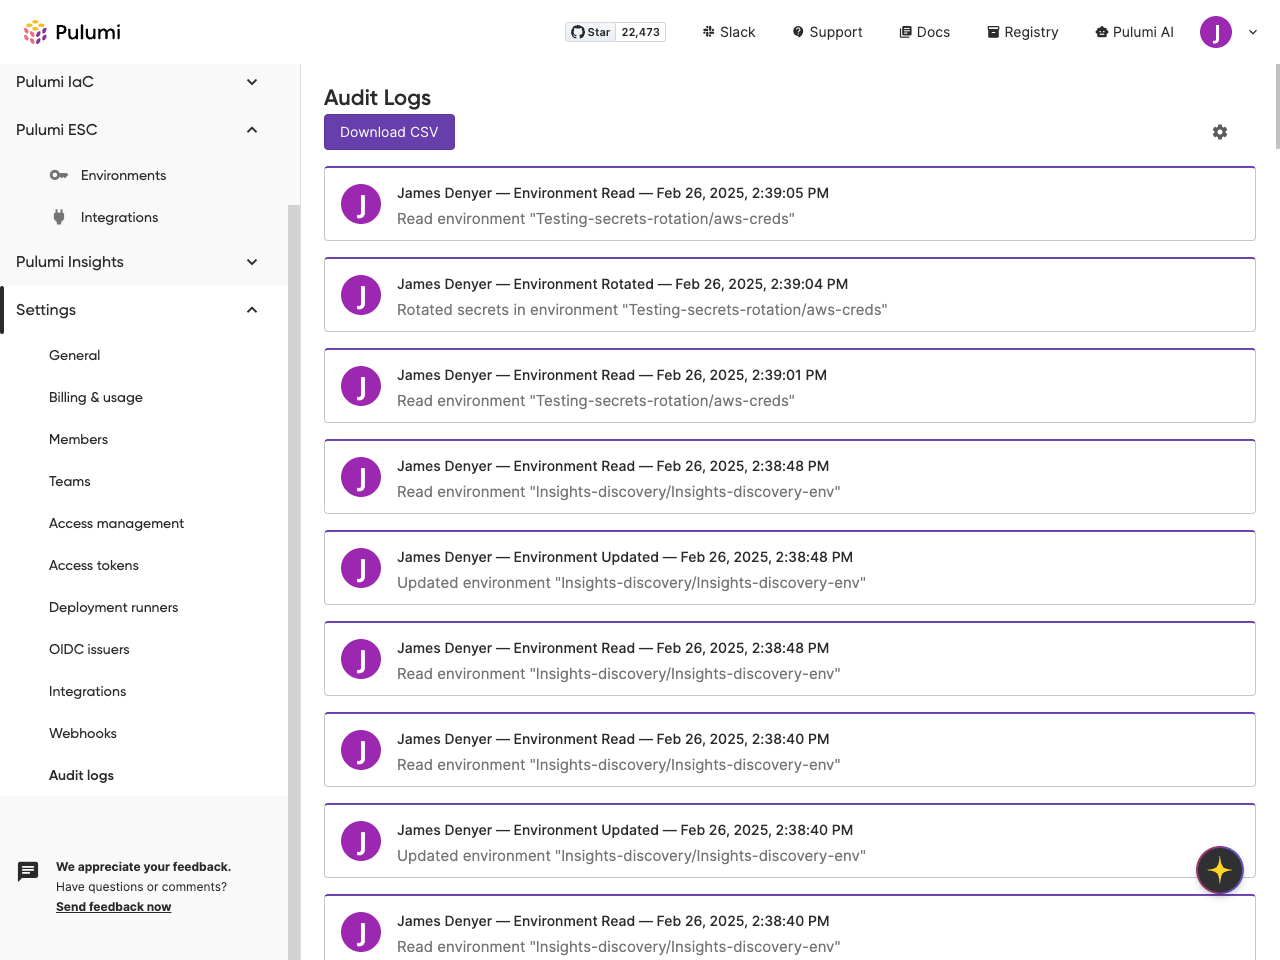The image size is (1280, 960).
Task: Open the Environments page via key icon
Action: (x=60, y=175)
